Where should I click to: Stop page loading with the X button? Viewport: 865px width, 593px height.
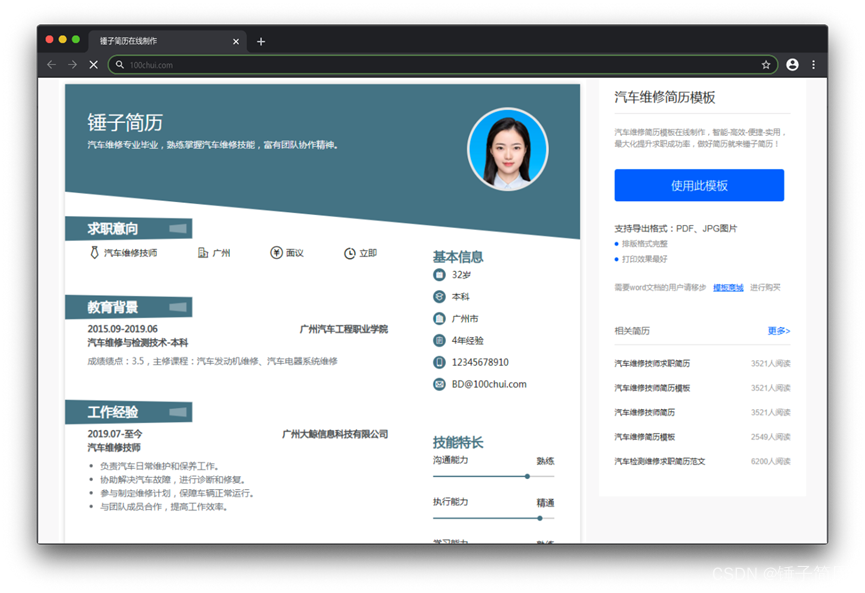pyautogui.click(x=94, y=65)
